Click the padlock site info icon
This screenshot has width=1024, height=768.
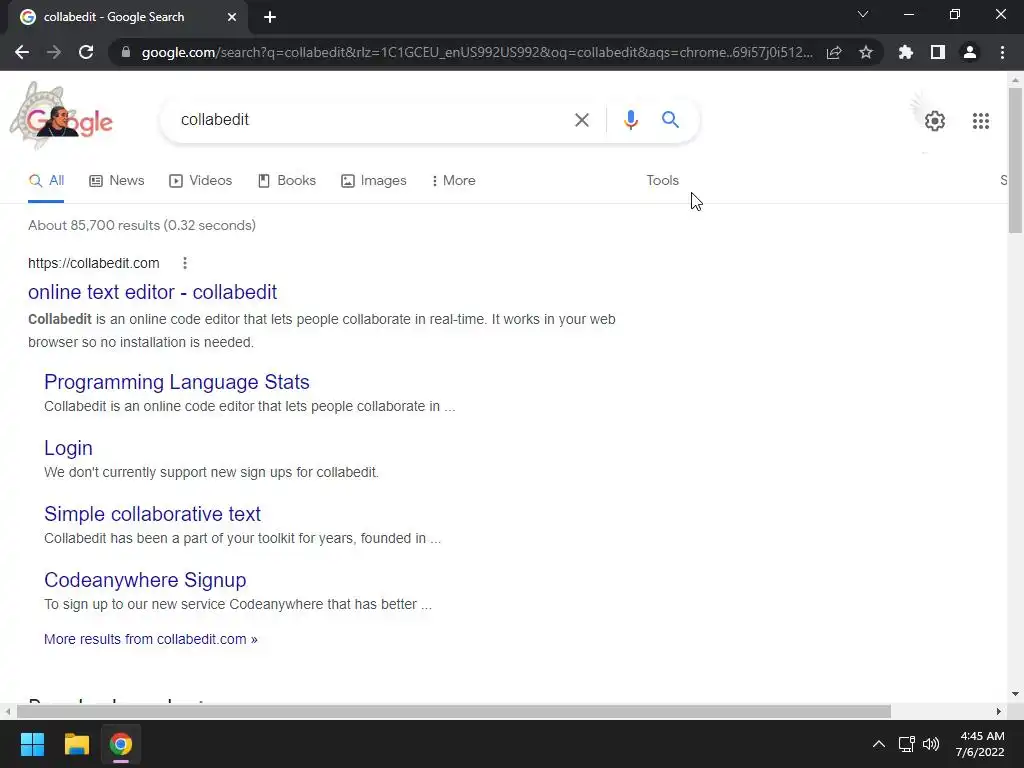(x=126, y=52)
